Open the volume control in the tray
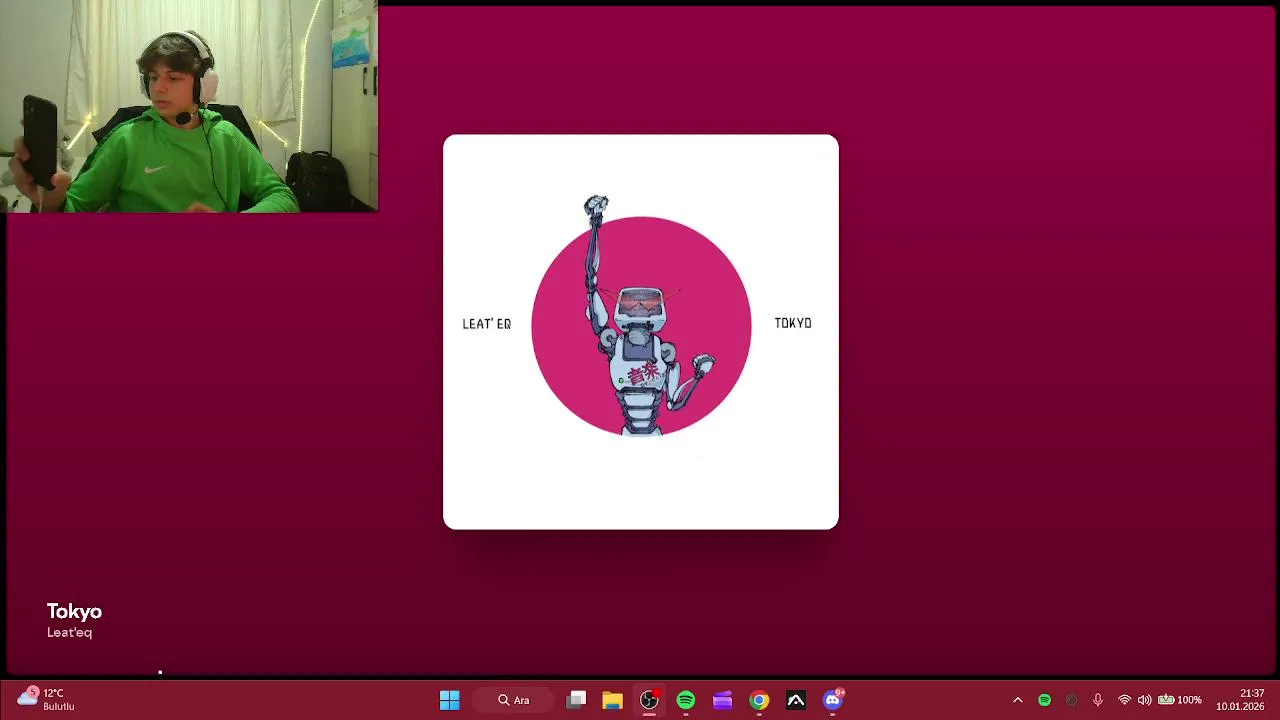Viewport: 1280px width, 720px height. coord(1144,700)
